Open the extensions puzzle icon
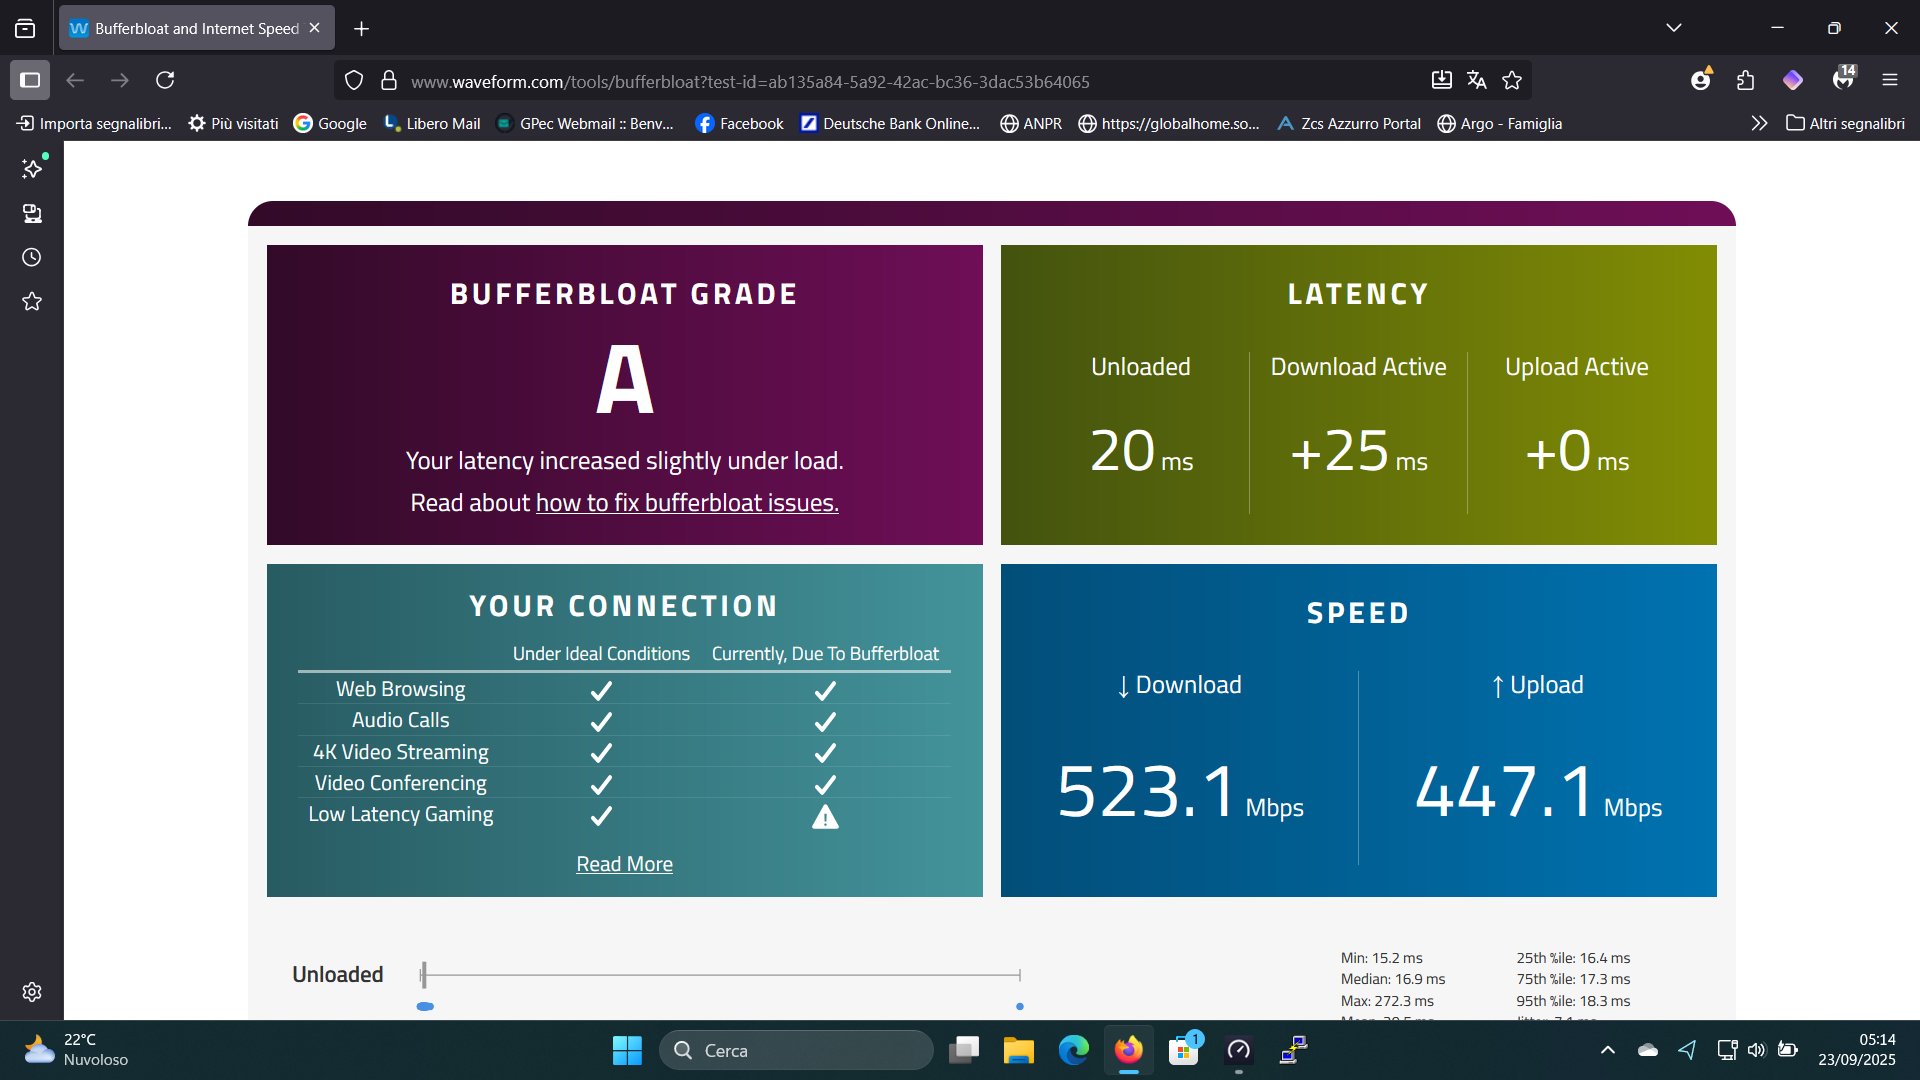The width and height of the screenshot is (1920, 1080). [x=1746, y=80]
